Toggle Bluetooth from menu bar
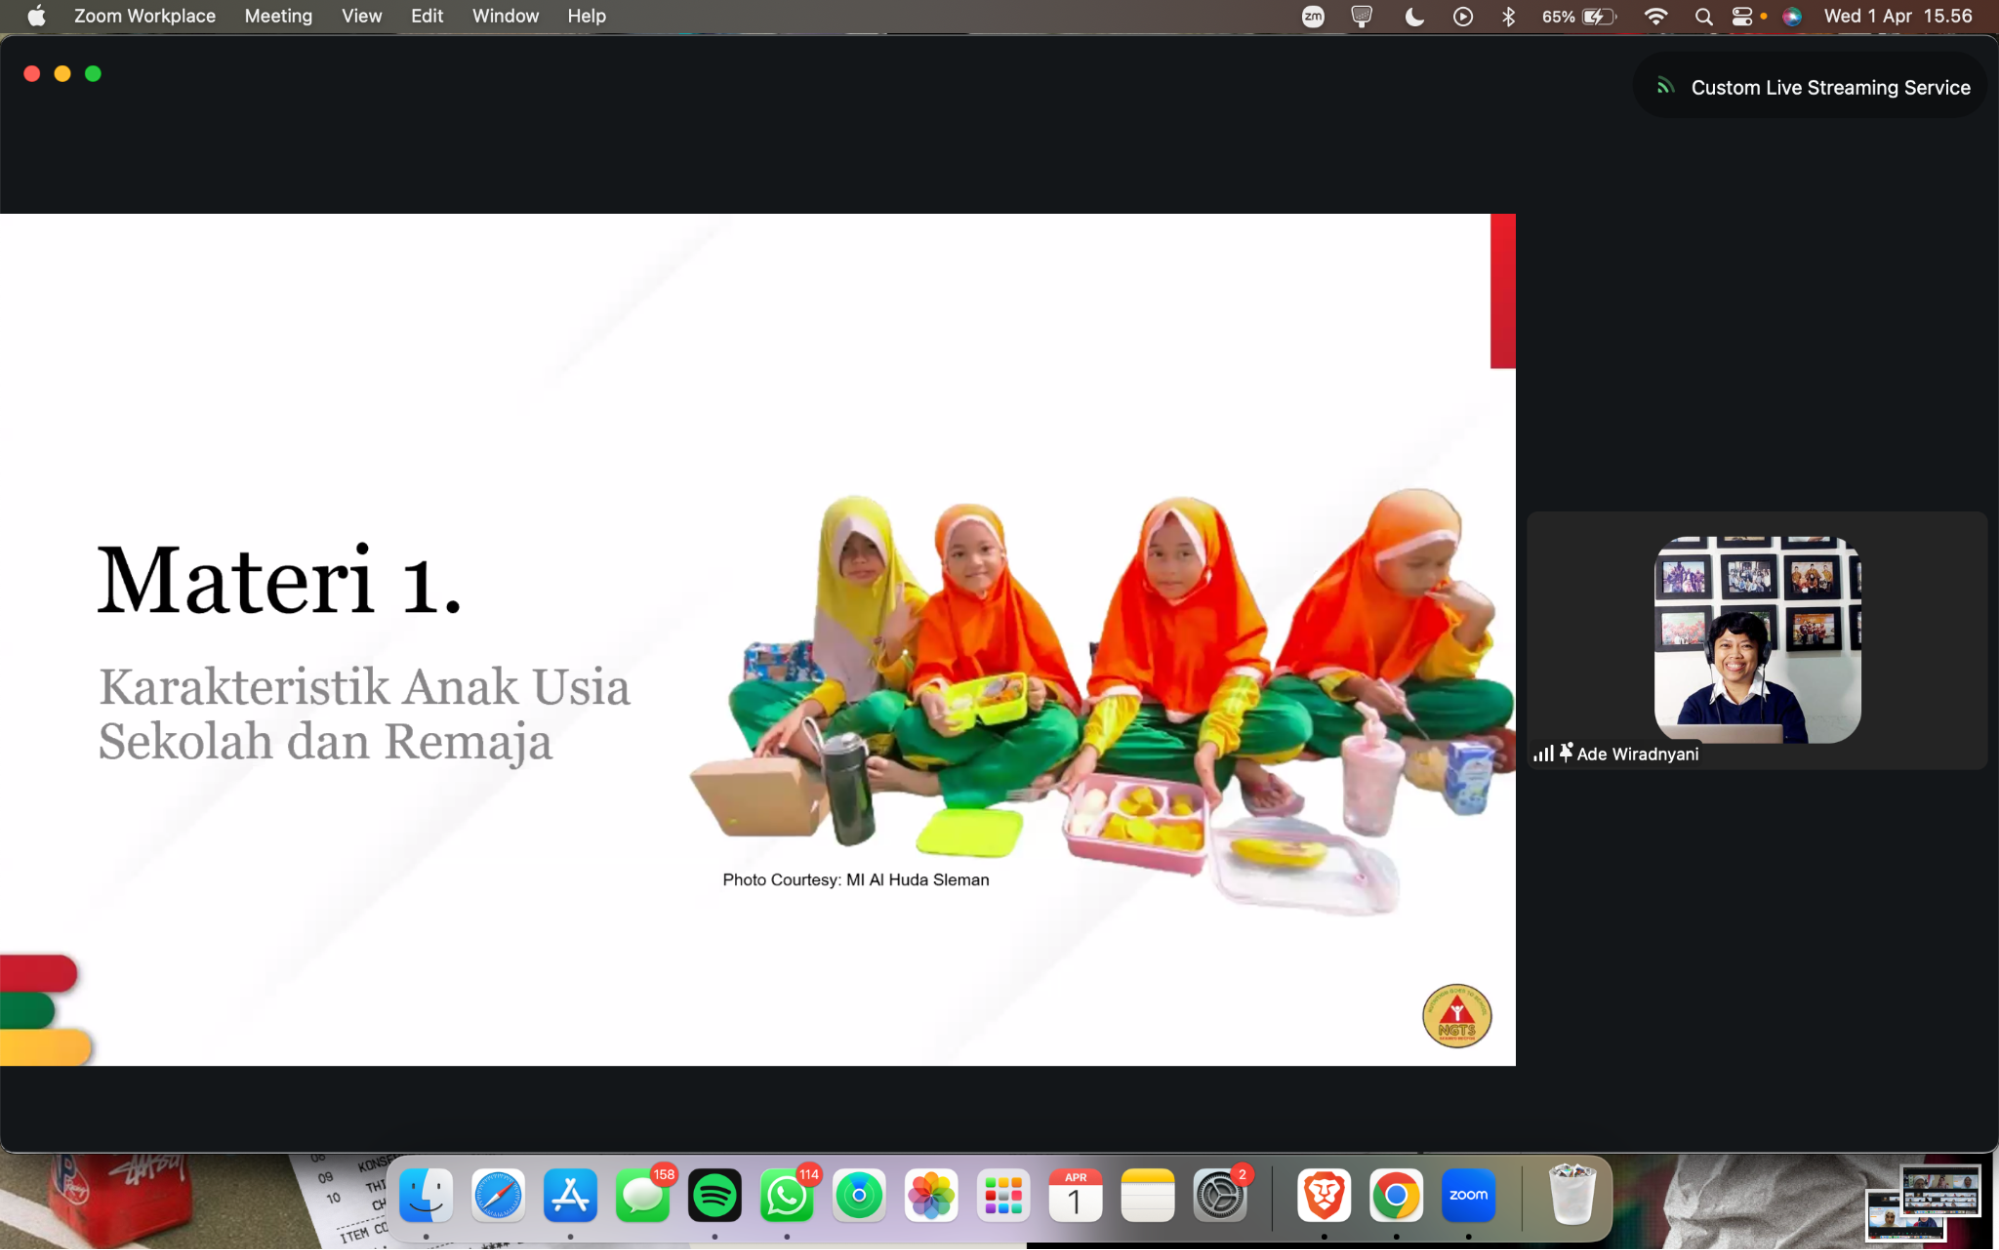1999x1250 pixels. click(1508, 16)
